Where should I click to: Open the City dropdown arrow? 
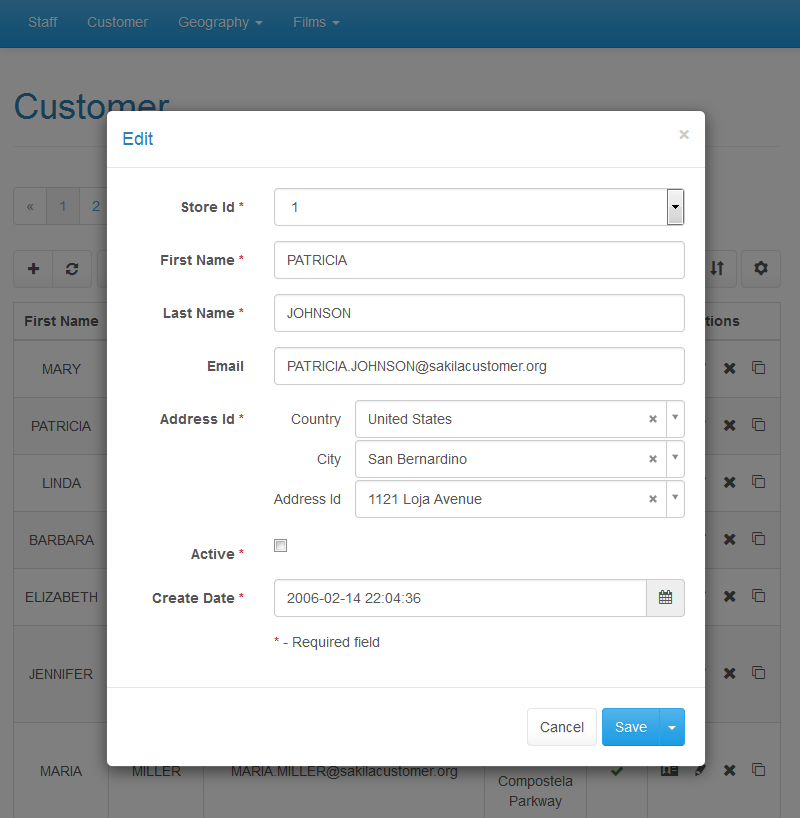[675, 459]
